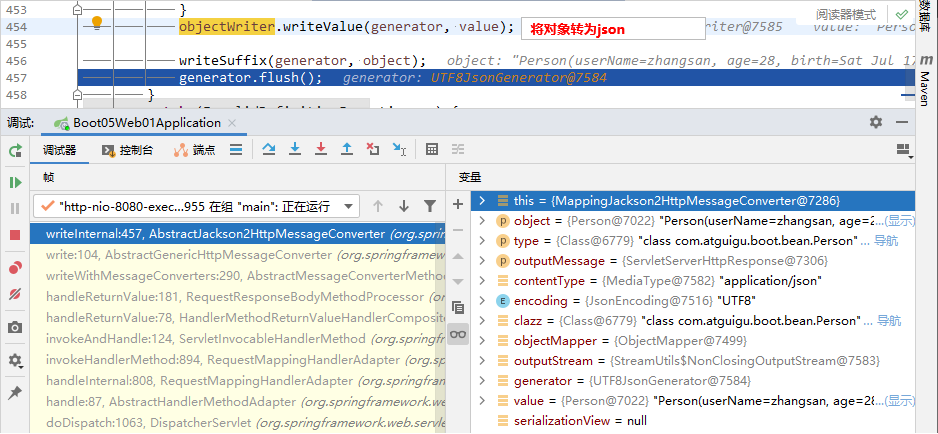Click the lightbulb intention icon on line 454
The height and width of the screenshot is (434, 938).
pos(96,23)
